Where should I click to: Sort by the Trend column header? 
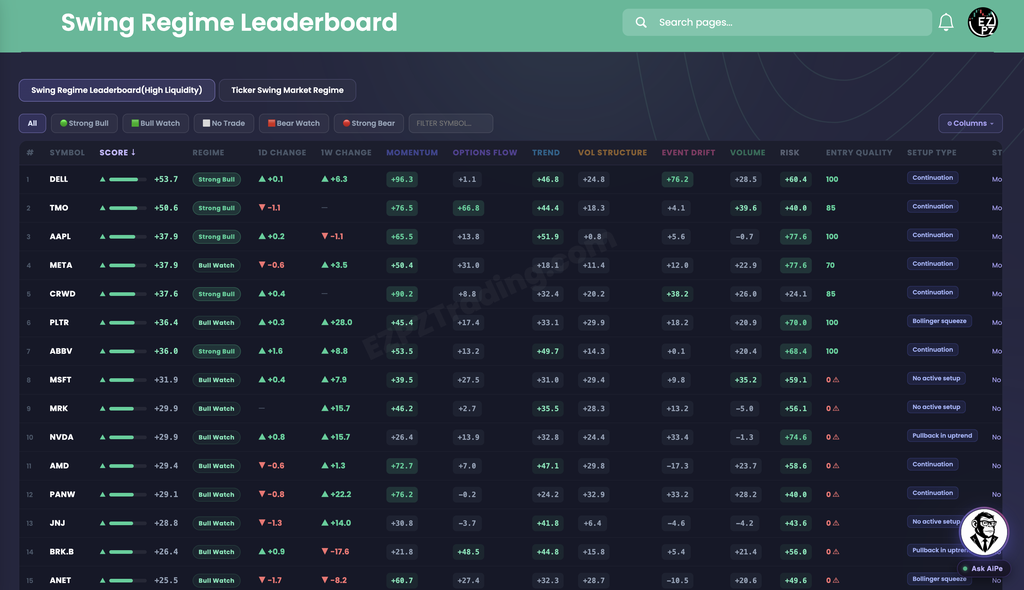point(546,152)
